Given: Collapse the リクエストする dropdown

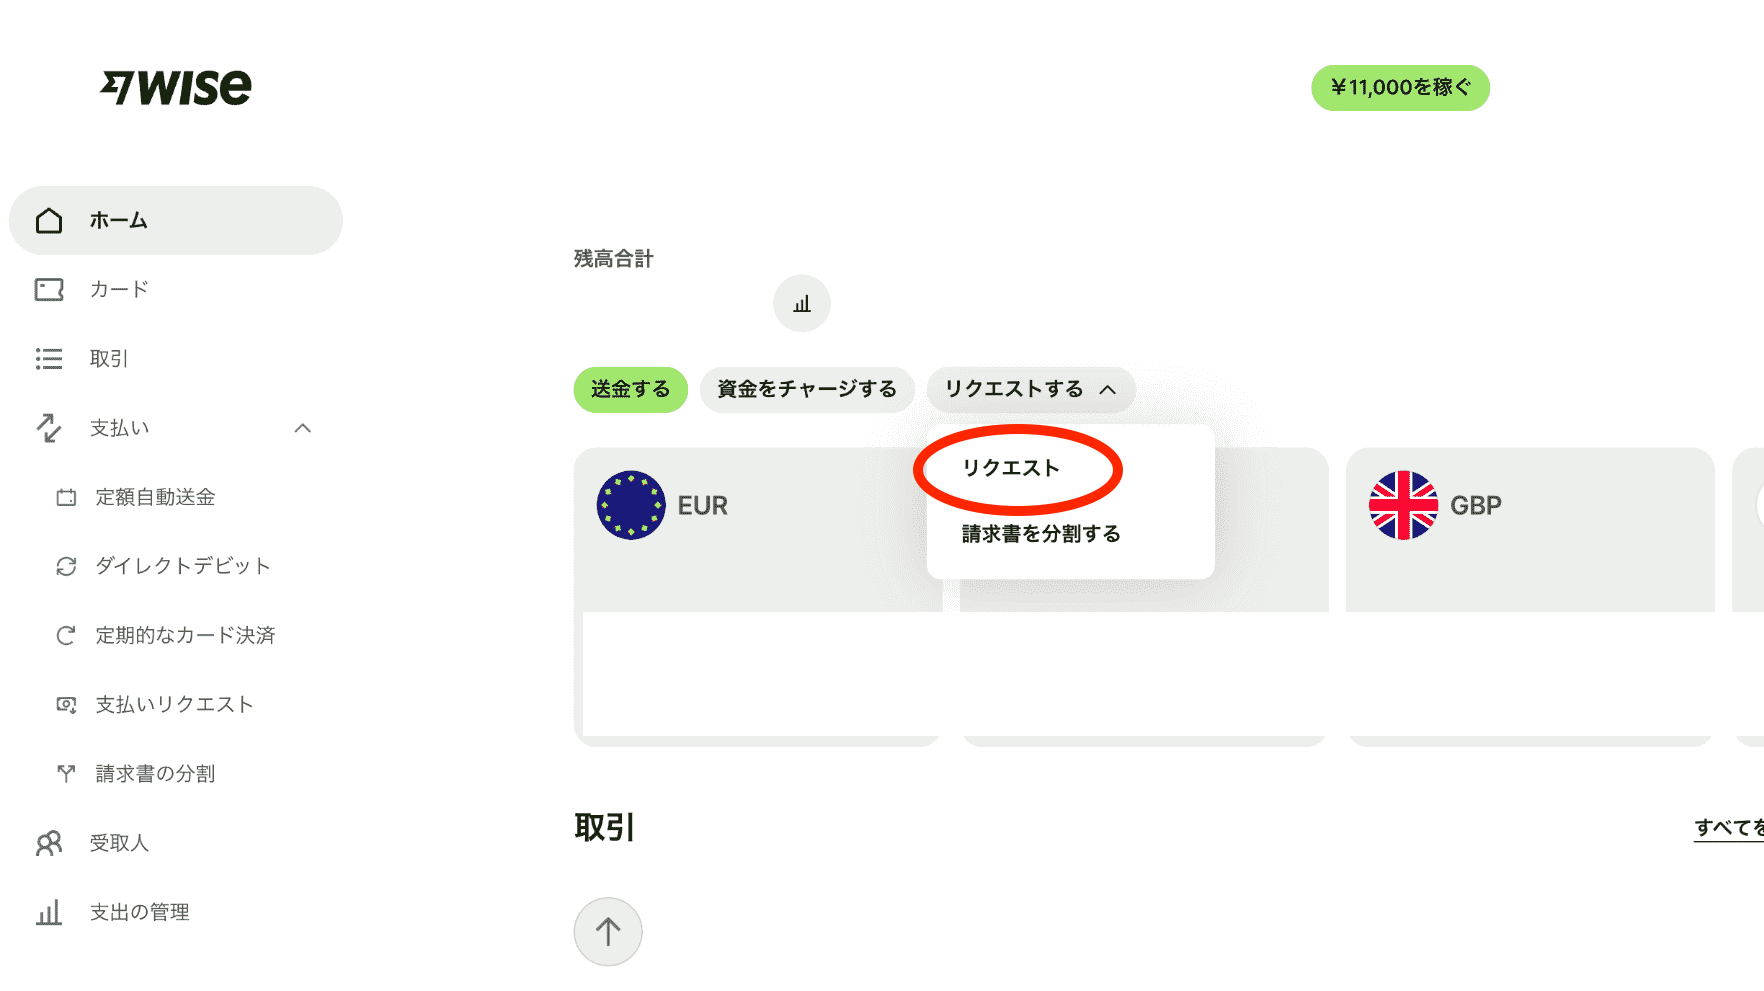Looking at the screenshot, I should coord(1031,389).
